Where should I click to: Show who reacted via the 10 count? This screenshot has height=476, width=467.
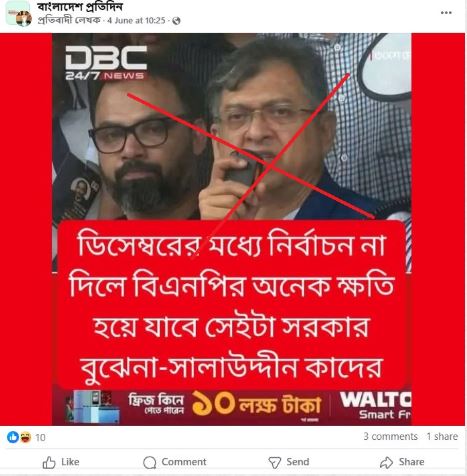[40, 437]
